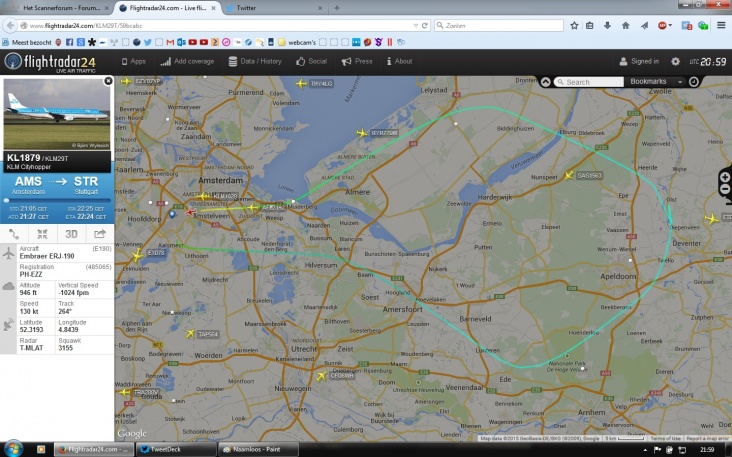Select the aircraft southwest of Aalsmeer
The width and height of the screenshot is (732, 457).
pos(137,255)
